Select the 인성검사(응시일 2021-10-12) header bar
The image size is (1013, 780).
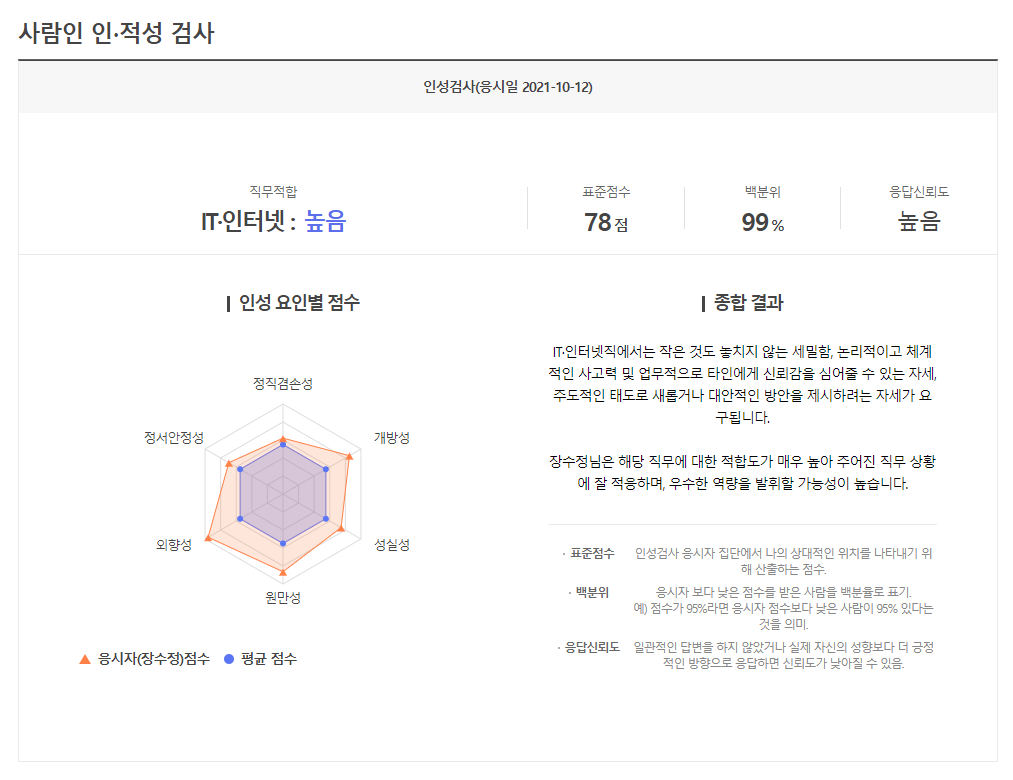(508, 87)
